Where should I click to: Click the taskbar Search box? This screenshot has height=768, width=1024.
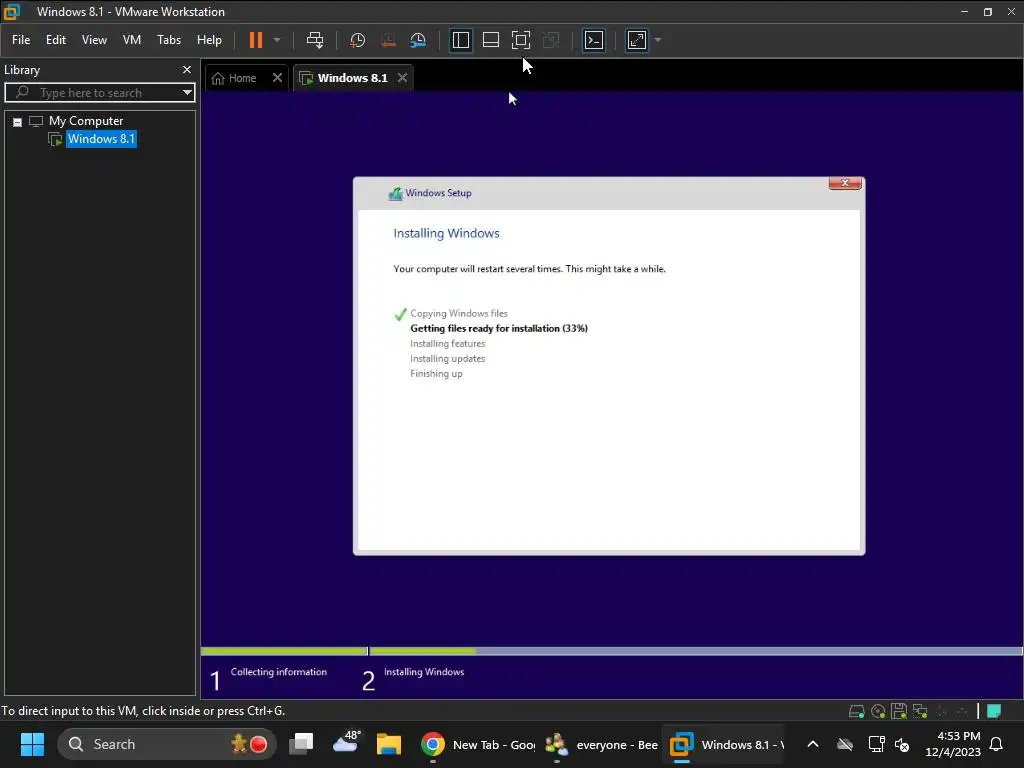(x=166, y=744)
